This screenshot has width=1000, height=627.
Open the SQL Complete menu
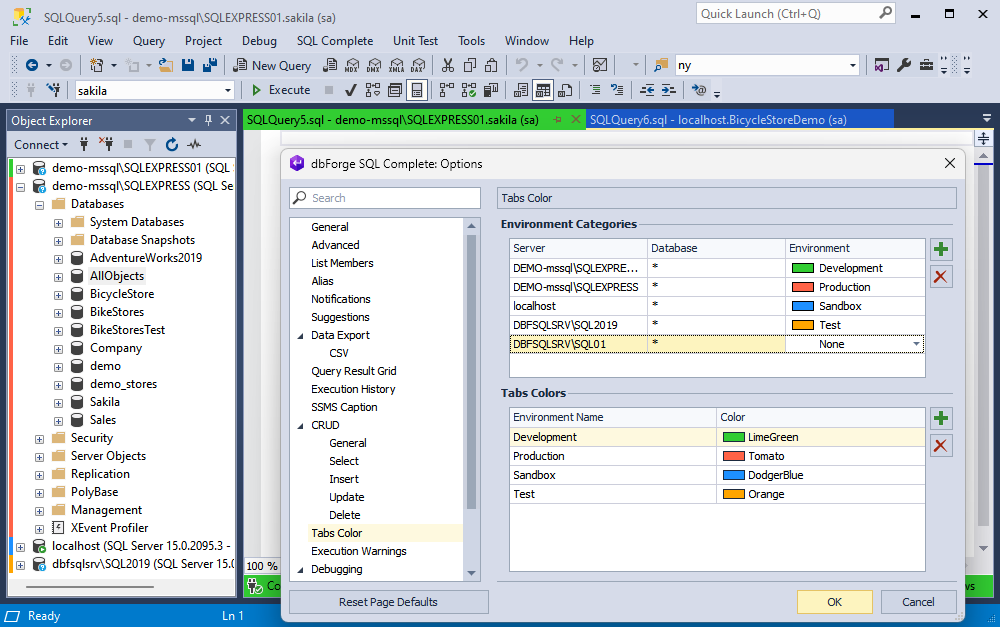pos(335,41)
